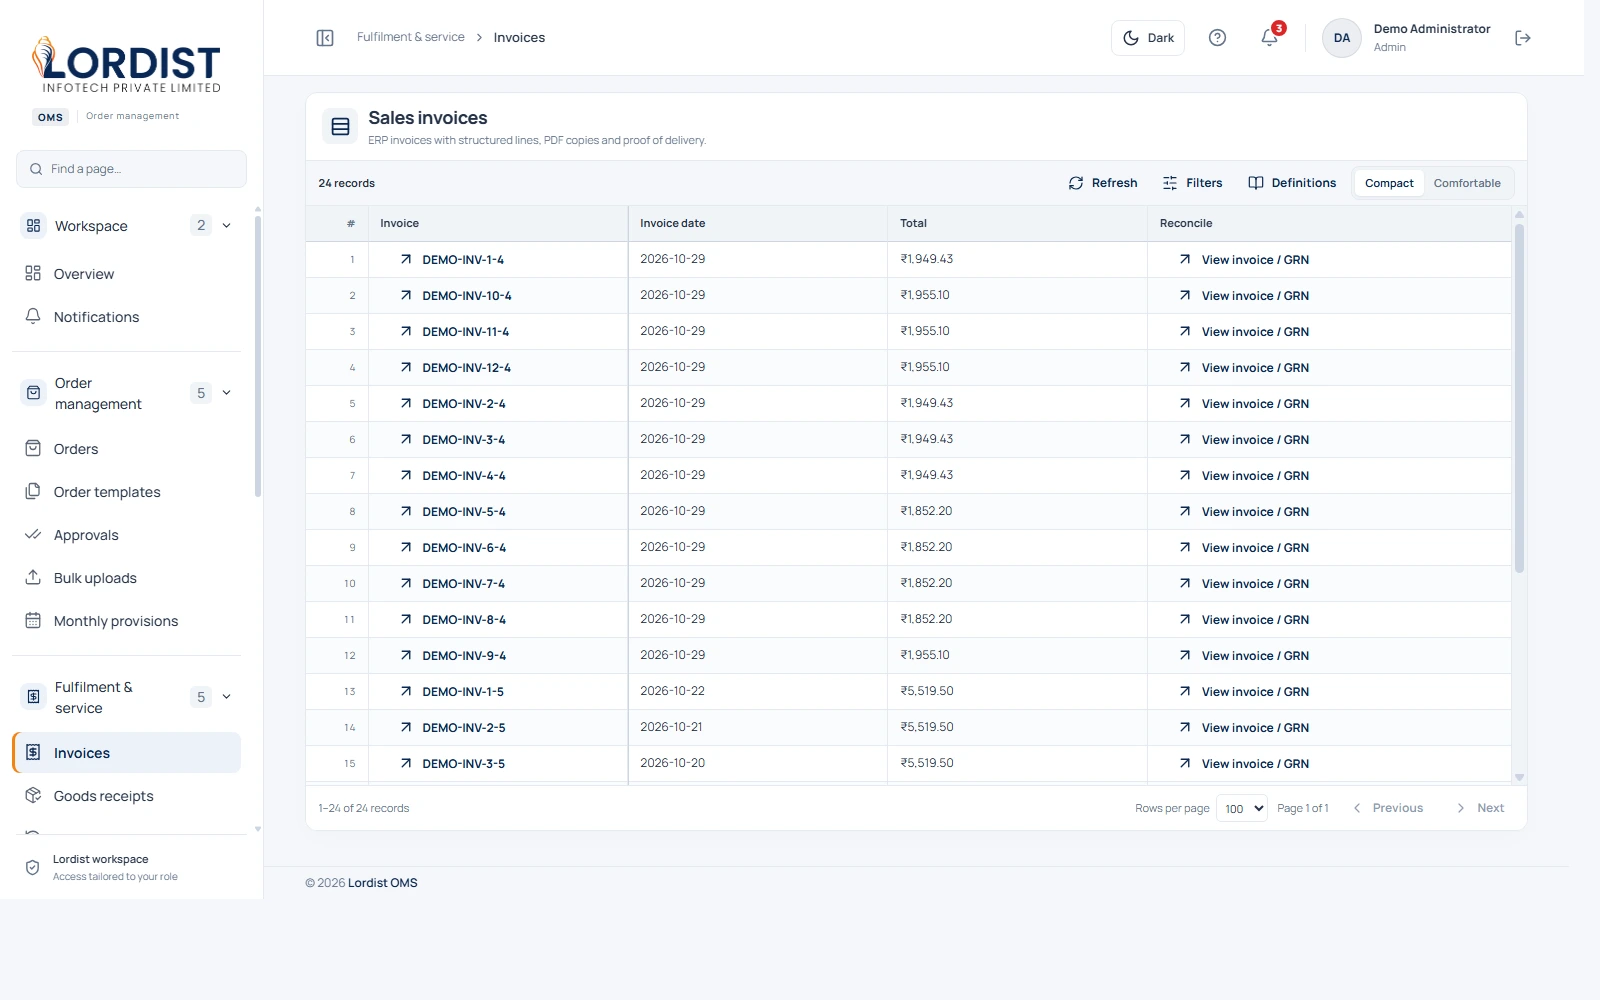1600x1000 pixels.
Task: Click the logout icon beside Demo Administrator
Action: pyautogui.click(x=1523, y=38)
